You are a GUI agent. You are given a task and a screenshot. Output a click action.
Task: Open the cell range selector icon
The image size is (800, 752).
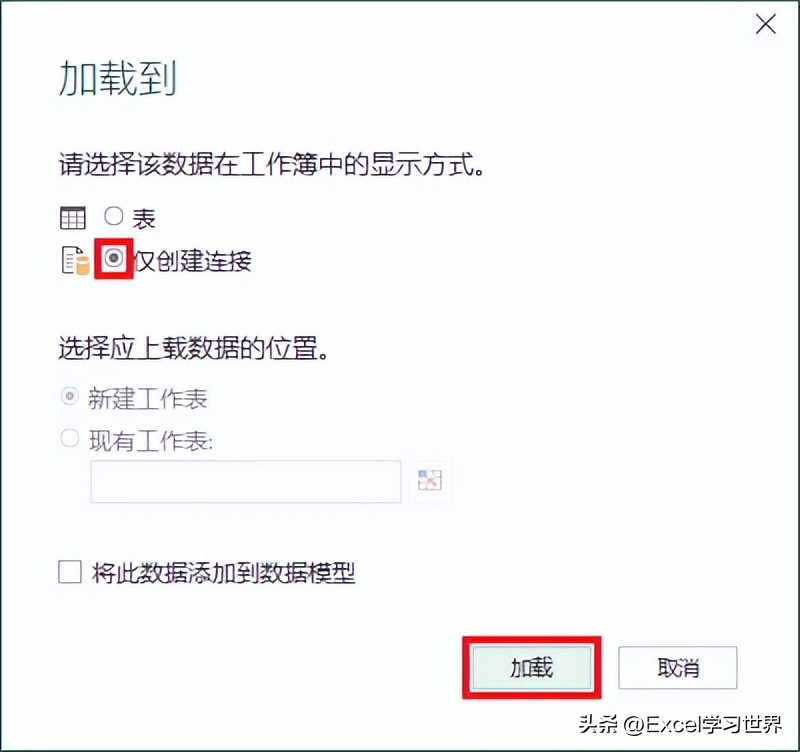click(430, 480)
